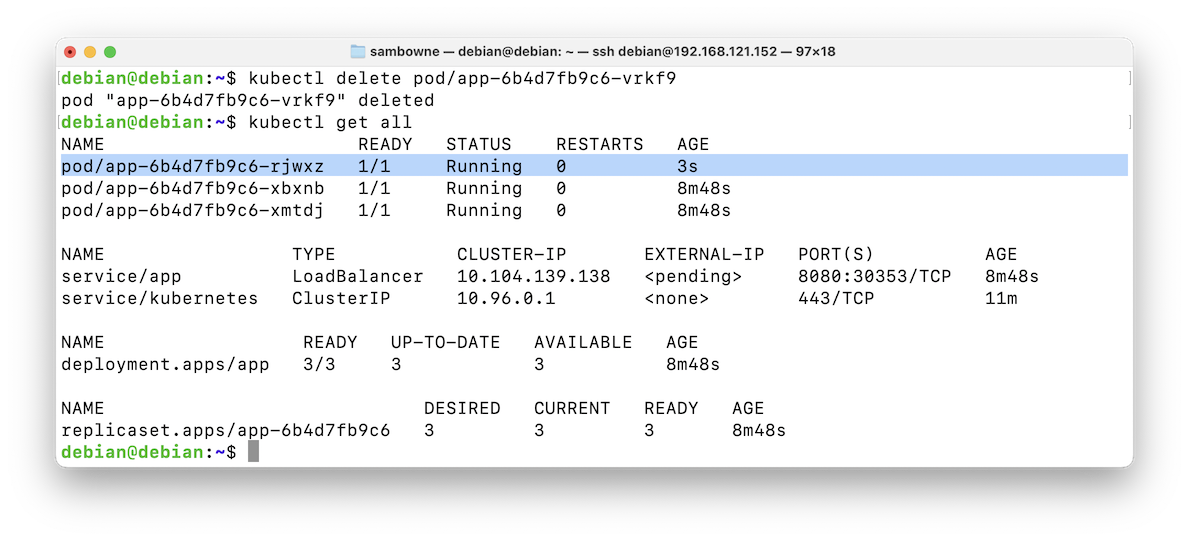Close the terminal window with the red button
Image resolution: width=1189 pixels, height=541 pixels.
point(71,52)
